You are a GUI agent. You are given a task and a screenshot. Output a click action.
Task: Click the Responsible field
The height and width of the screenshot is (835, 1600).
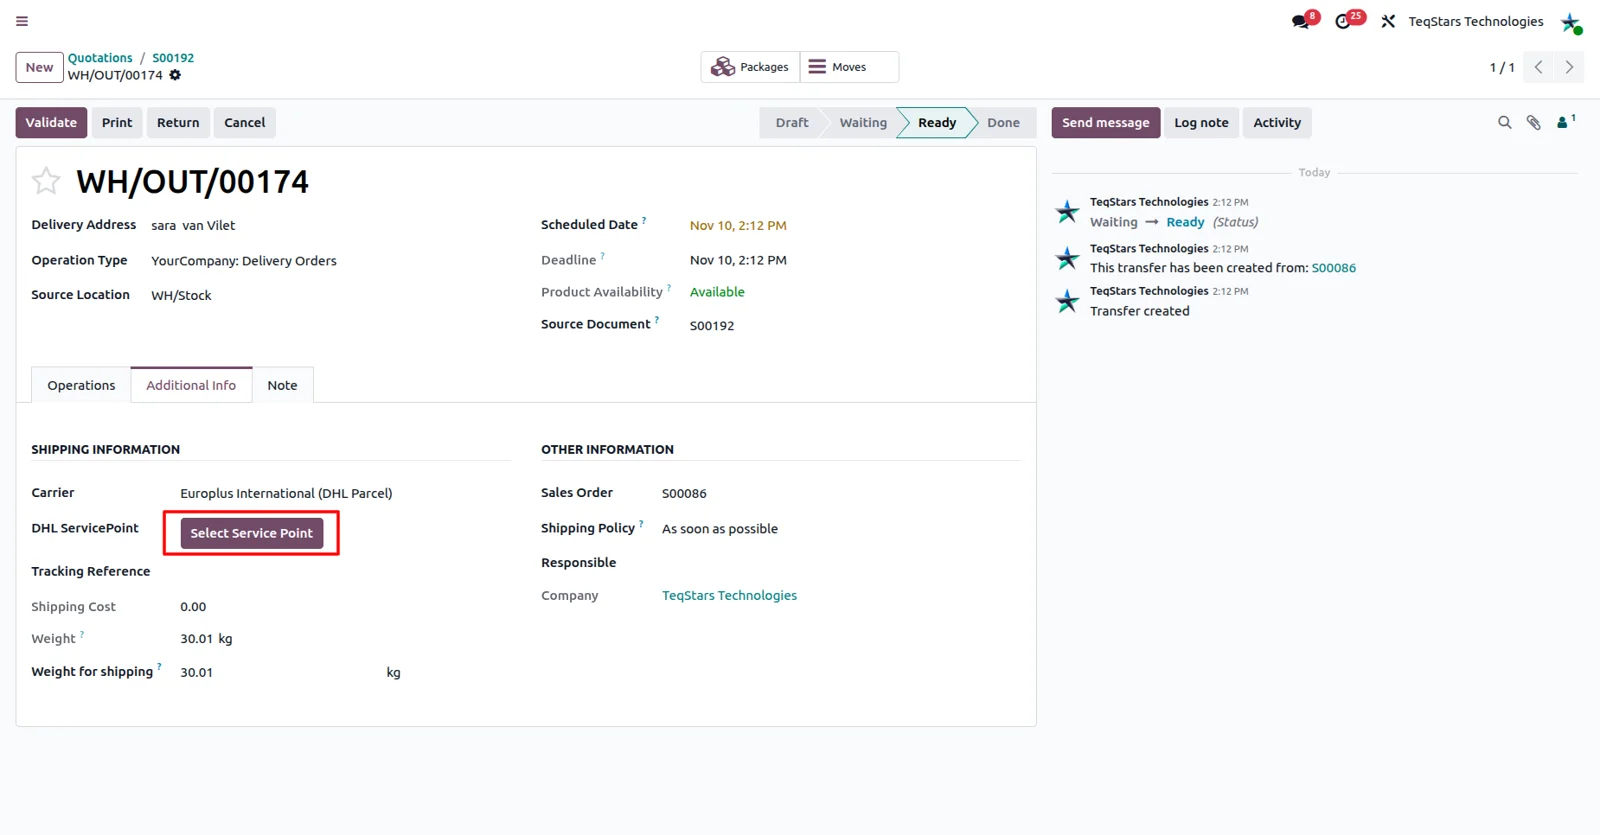click(x=840, y=563)
